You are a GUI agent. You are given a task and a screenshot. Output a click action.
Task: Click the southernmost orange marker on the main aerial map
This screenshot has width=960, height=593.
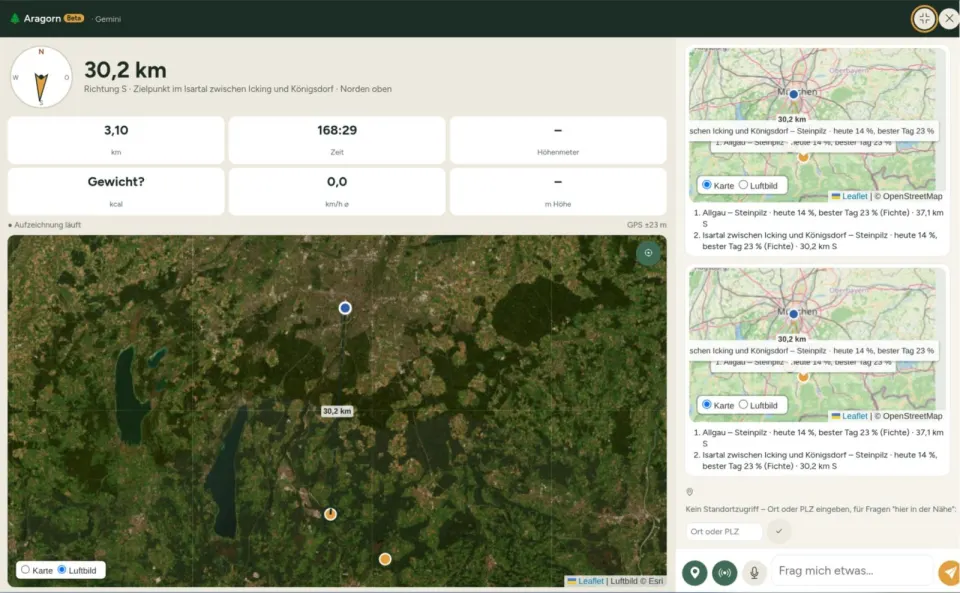384,559
